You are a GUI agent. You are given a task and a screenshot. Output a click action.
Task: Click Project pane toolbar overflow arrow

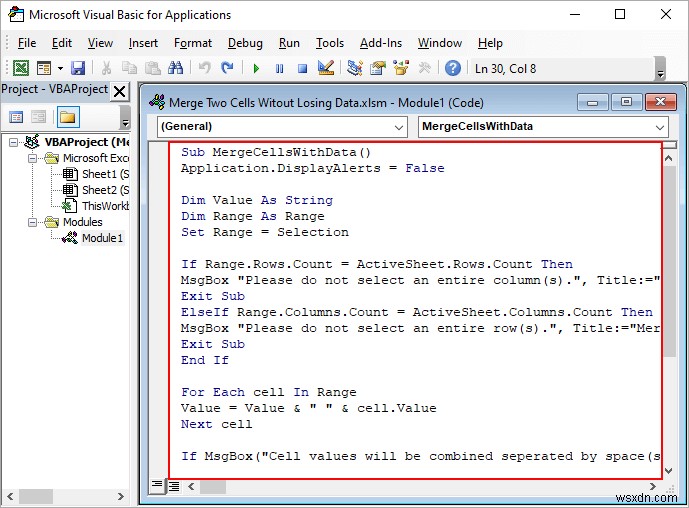point(125,117)
